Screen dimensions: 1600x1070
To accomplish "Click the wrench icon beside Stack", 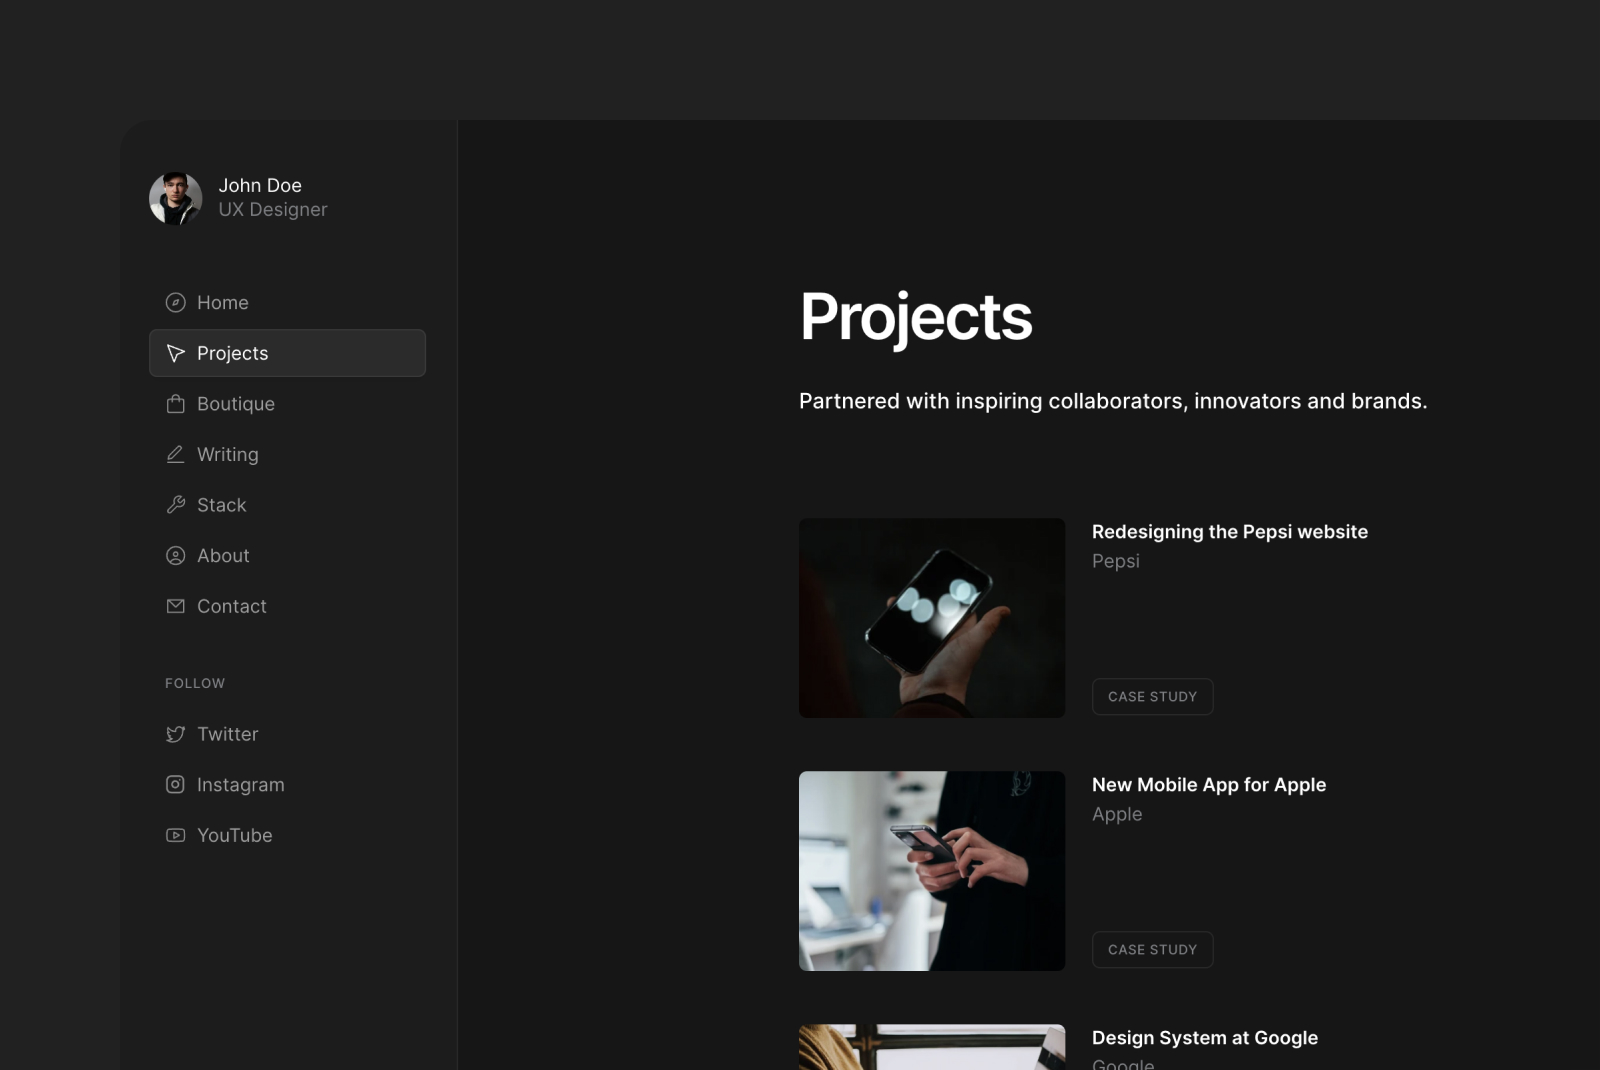I will click(175, 505).
